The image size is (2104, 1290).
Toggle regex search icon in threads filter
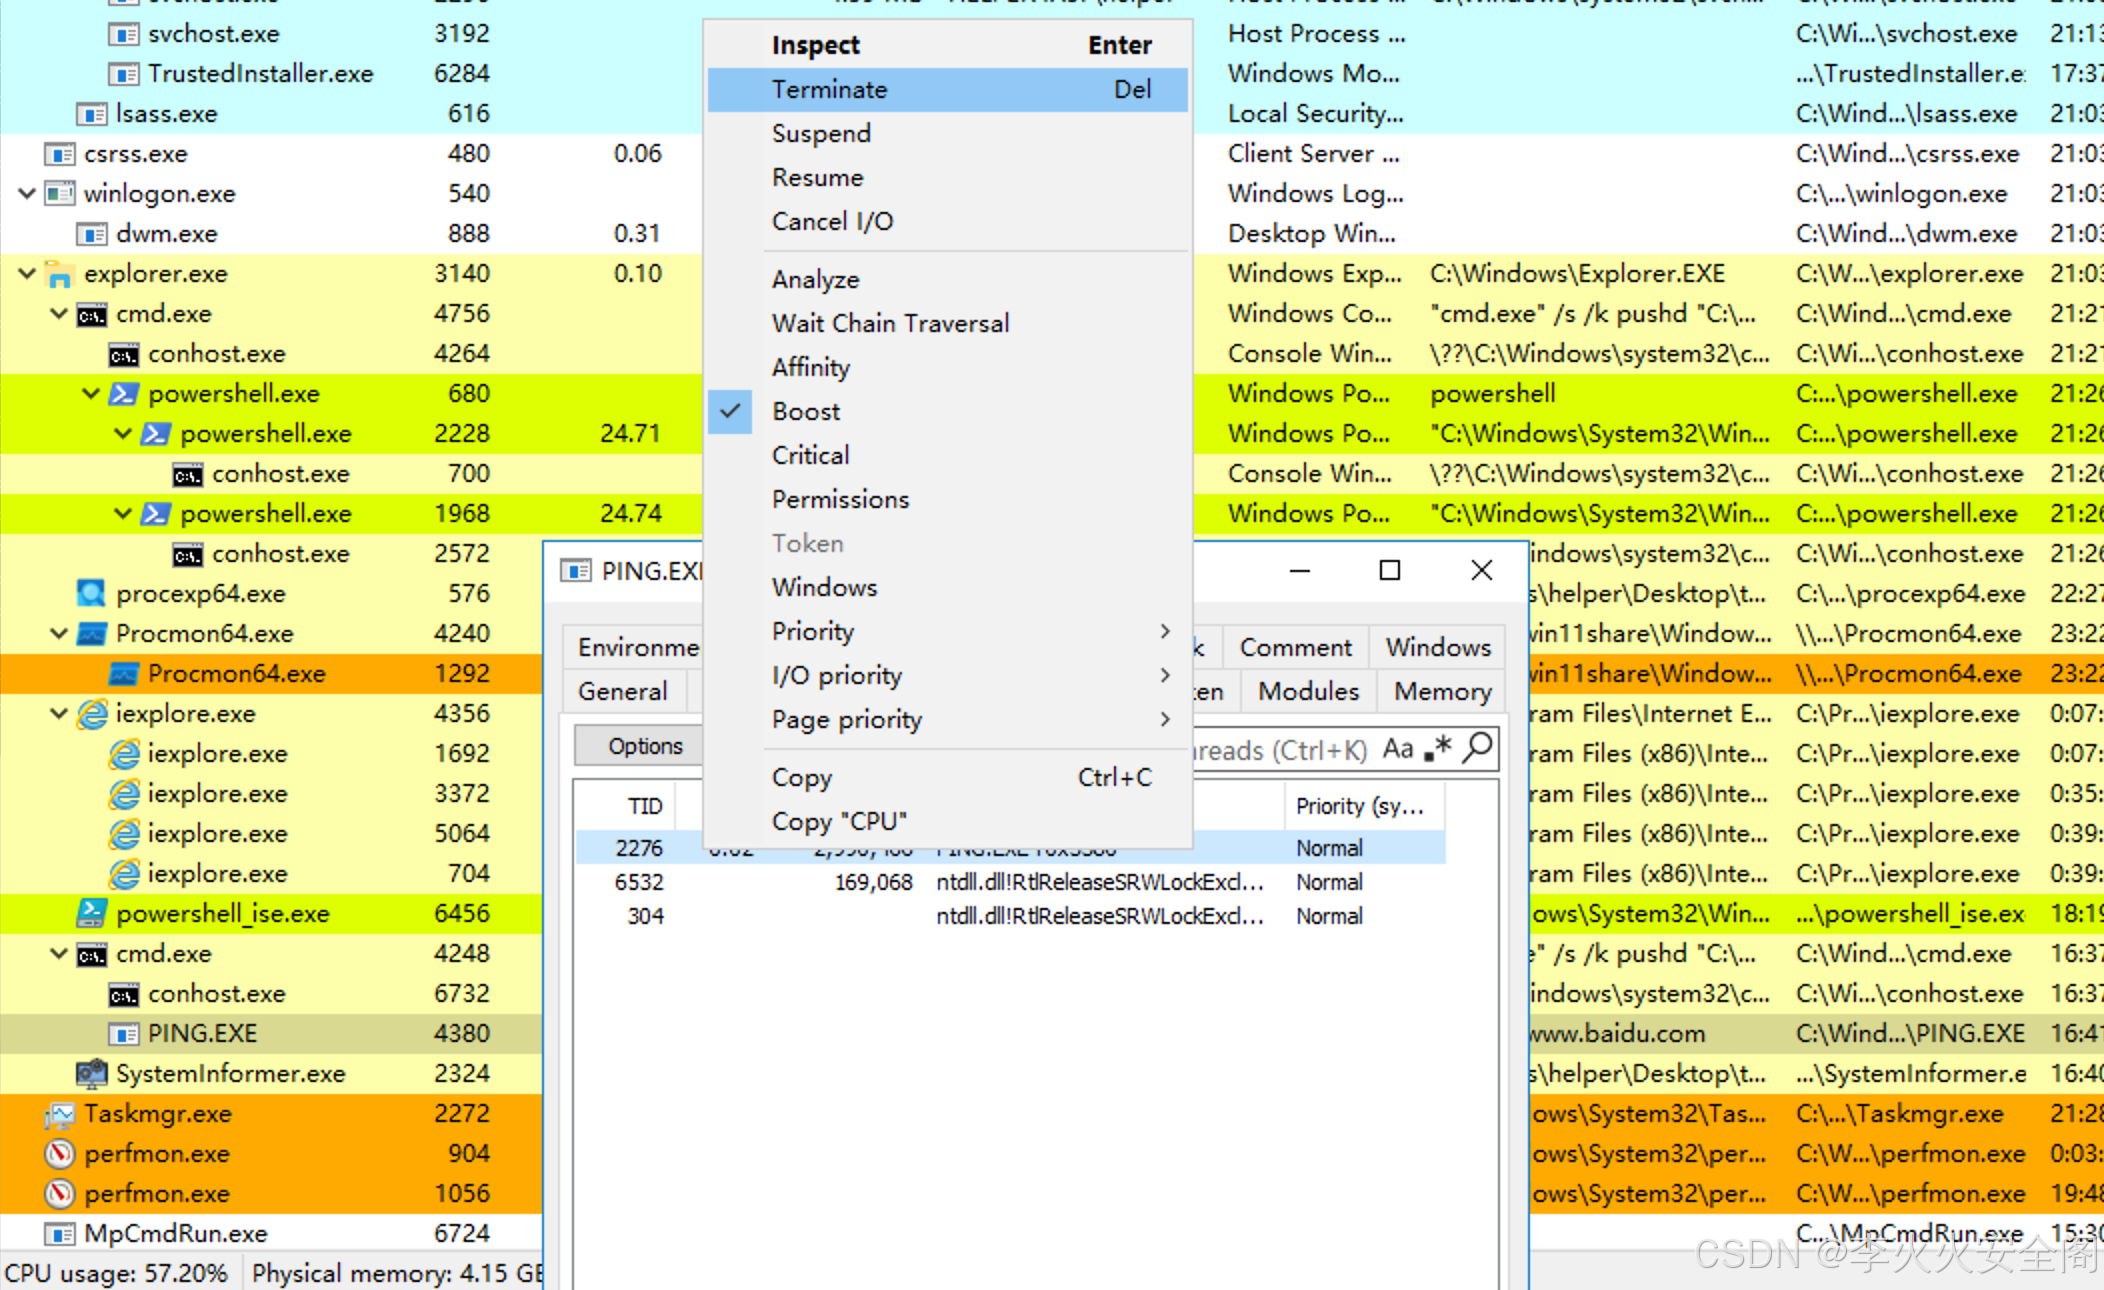1438,748
